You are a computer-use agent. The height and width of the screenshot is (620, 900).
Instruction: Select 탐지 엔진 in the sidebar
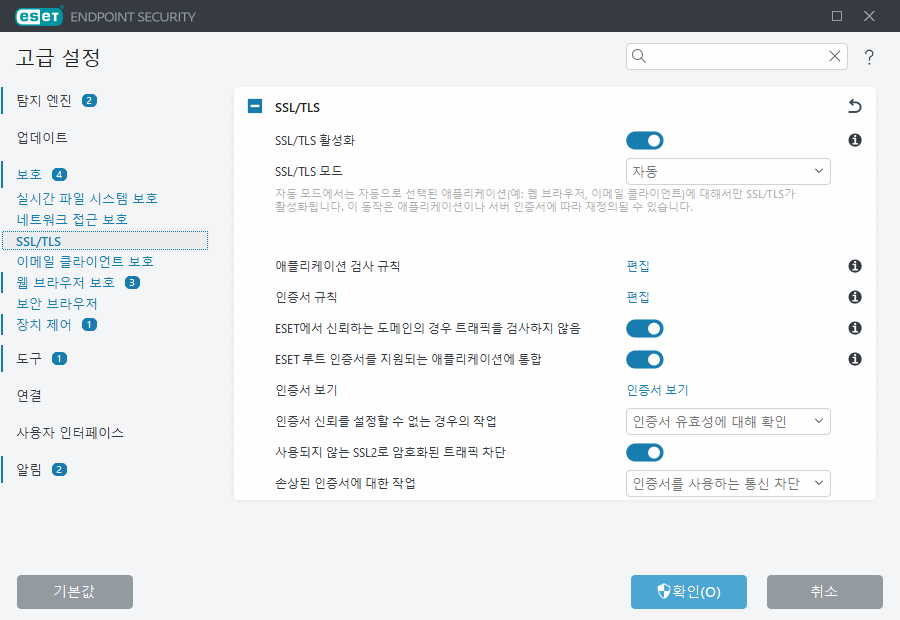point(45,100)
